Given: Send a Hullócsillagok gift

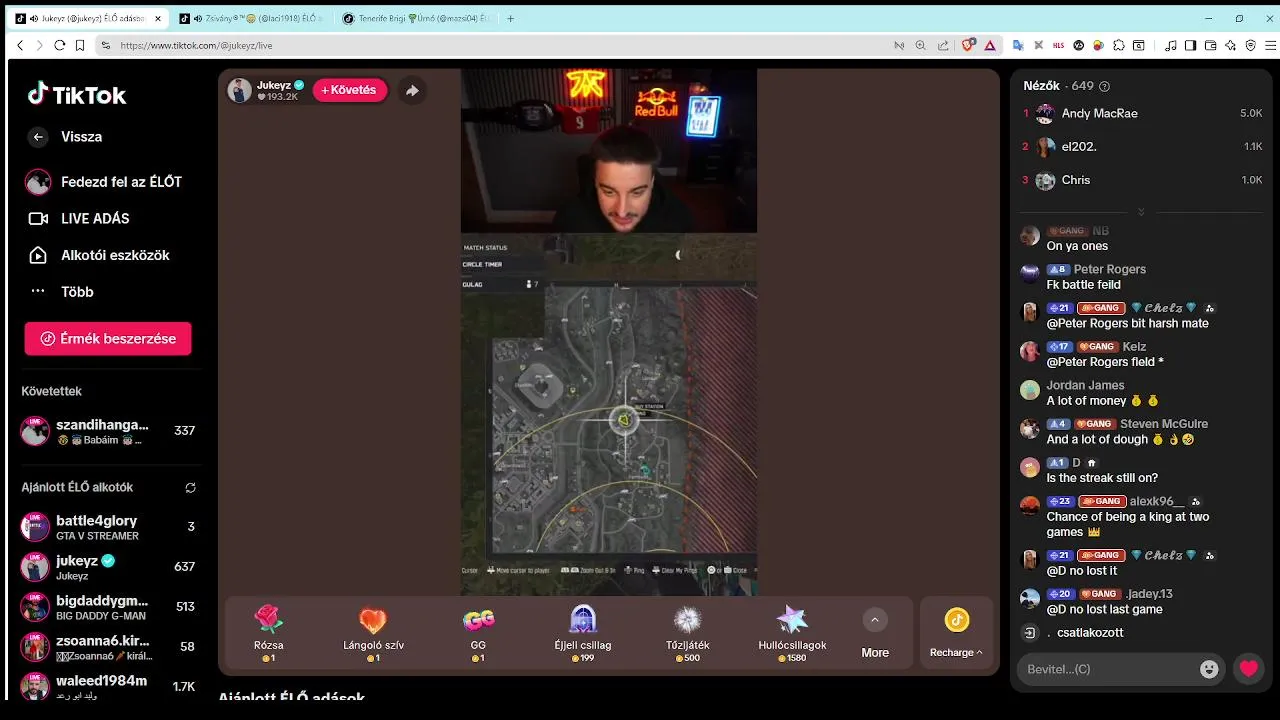Looking at the screenshot, I should point(792,633).
